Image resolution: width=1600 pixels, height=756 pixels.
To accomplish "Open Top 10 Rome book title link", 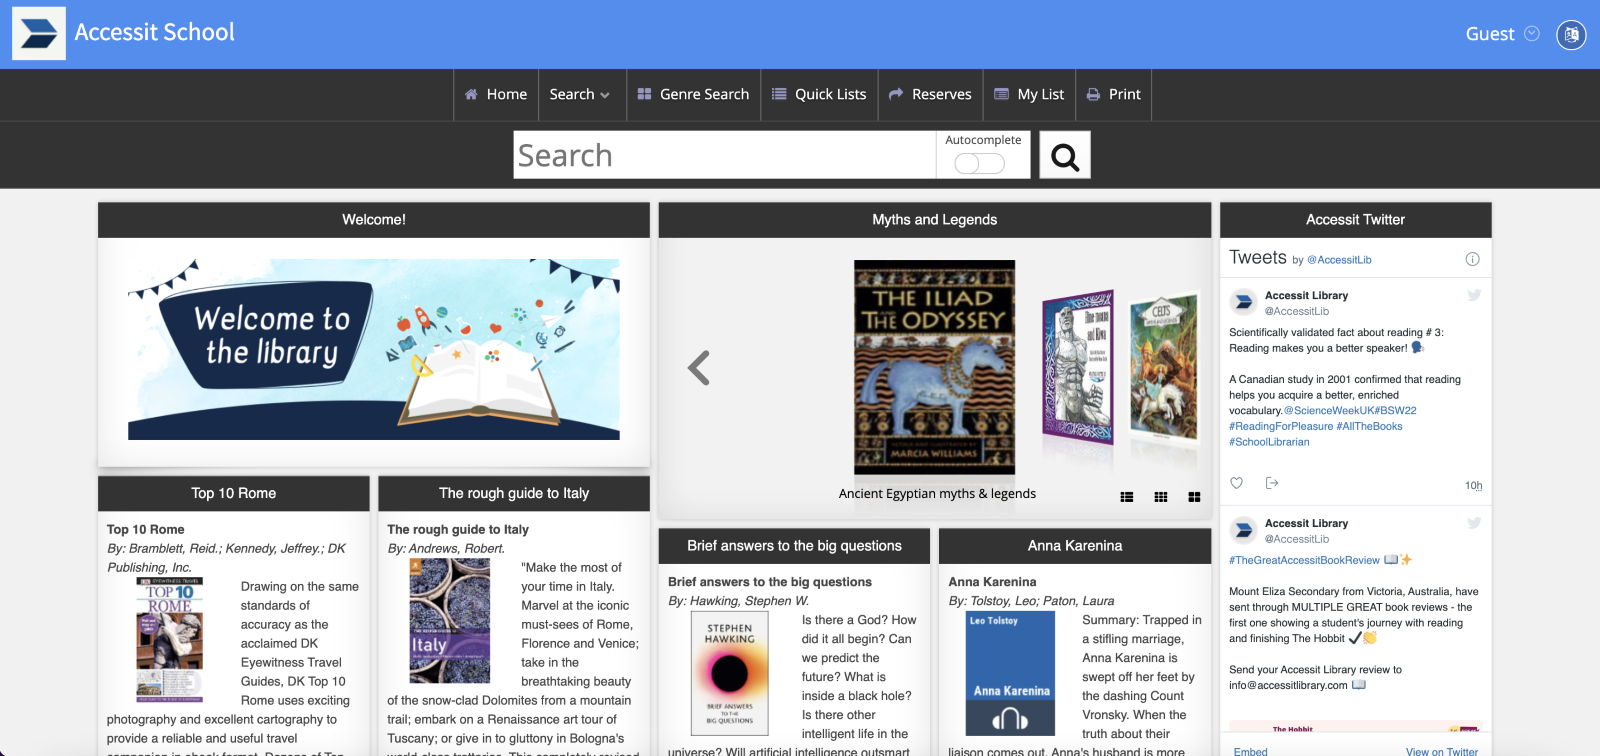I will 146,530.
